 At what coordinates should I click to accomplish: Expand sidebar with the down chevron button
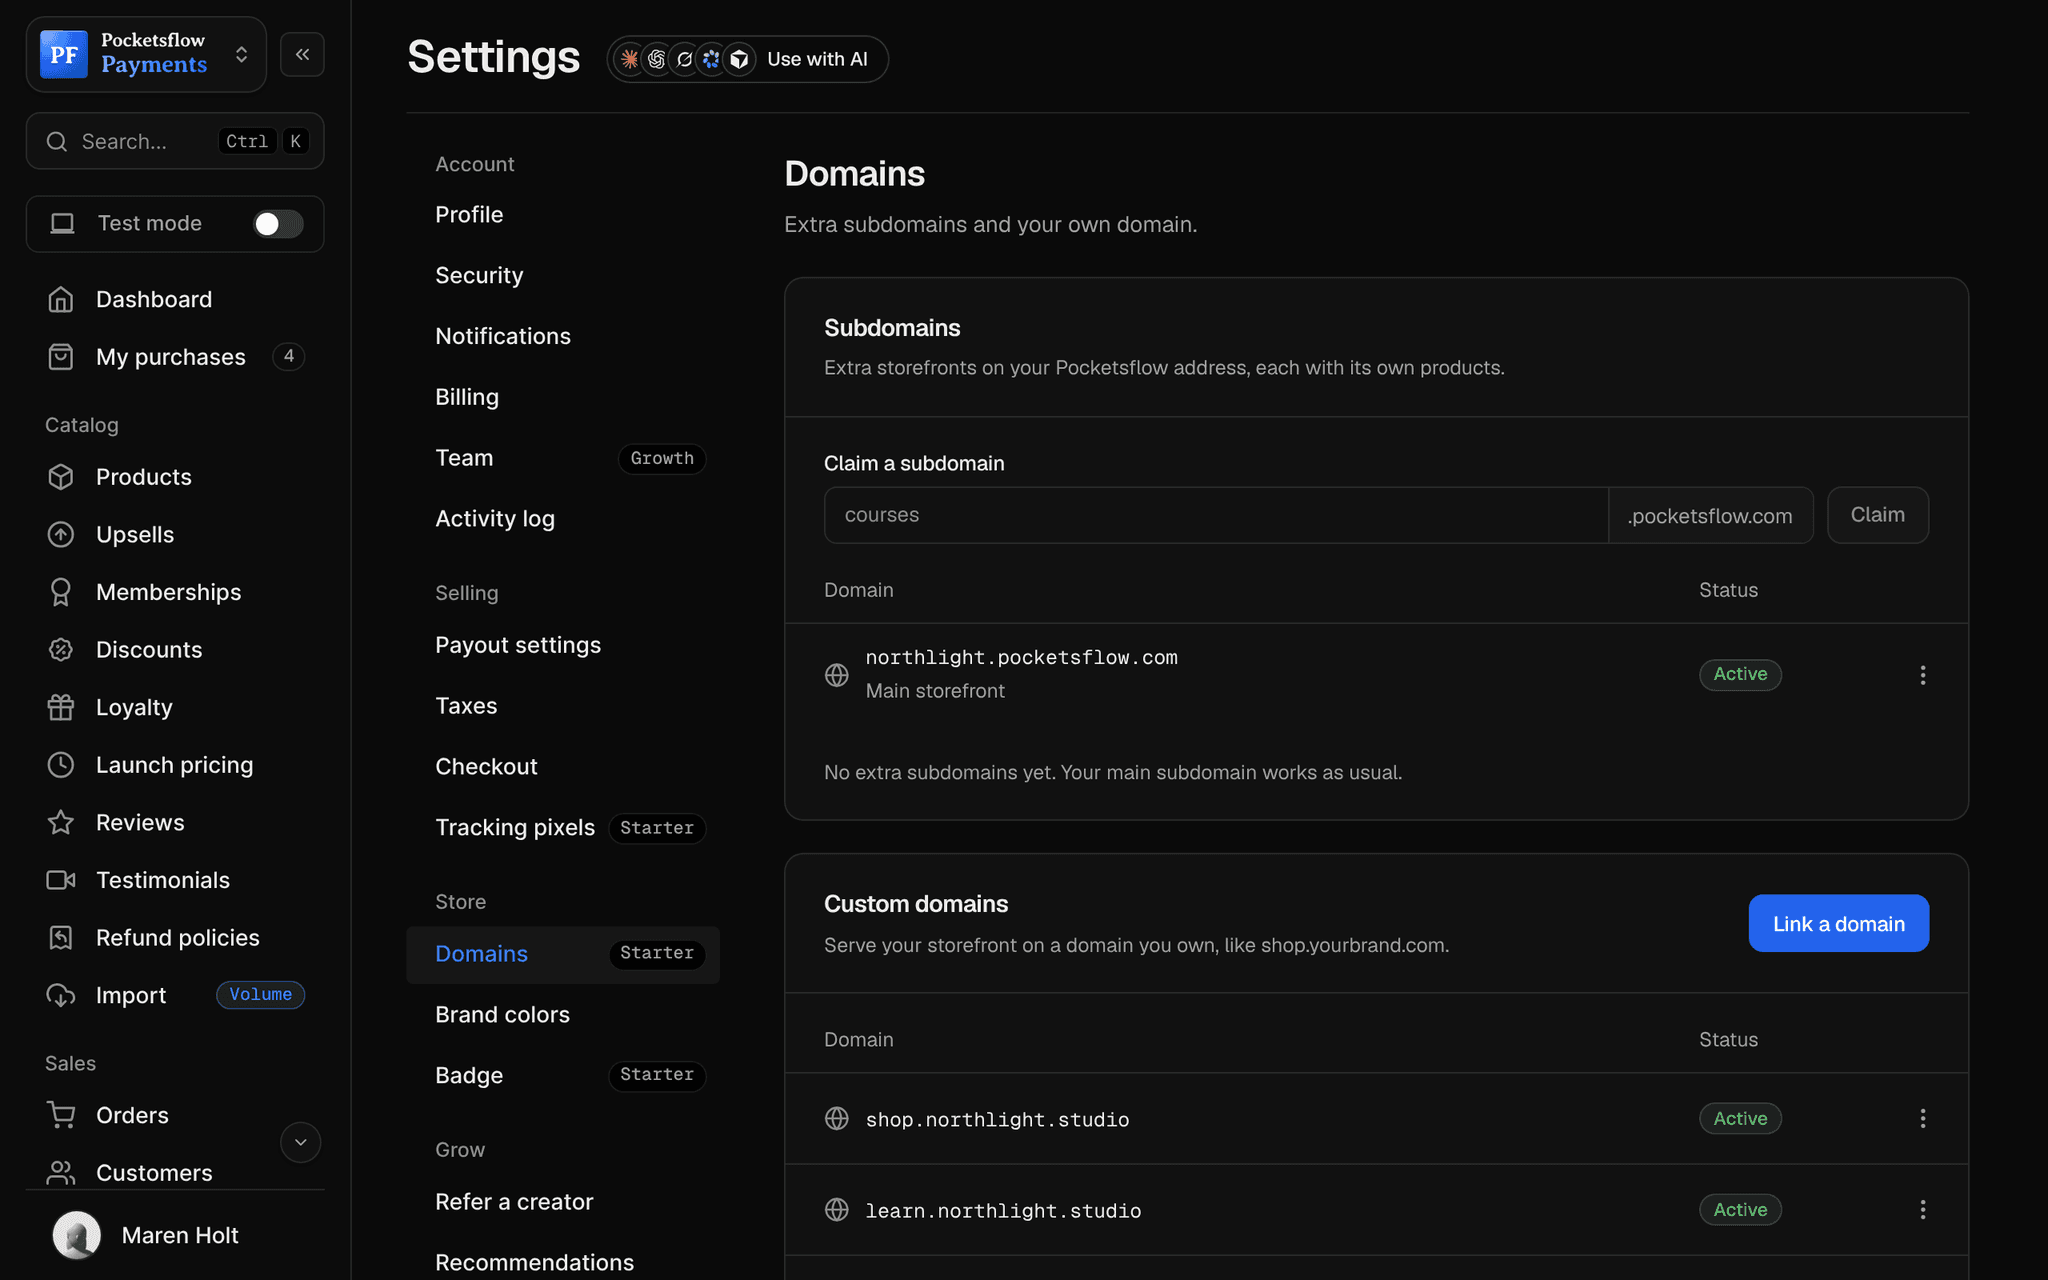coord(300,1142)
